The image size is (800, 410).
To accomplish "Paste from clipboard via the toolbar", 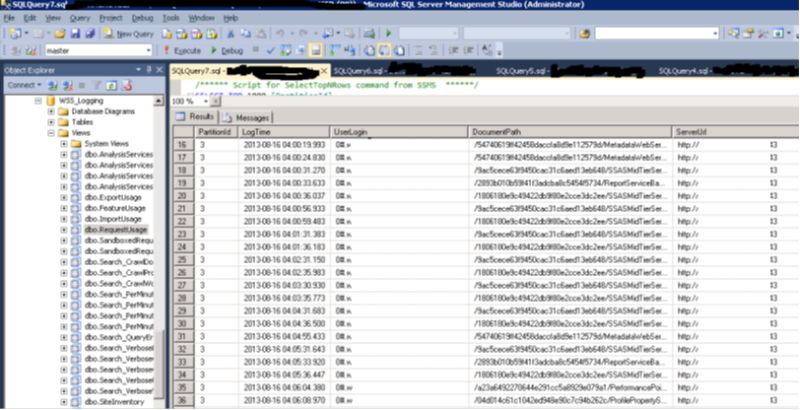I will (x=260, y=34).
